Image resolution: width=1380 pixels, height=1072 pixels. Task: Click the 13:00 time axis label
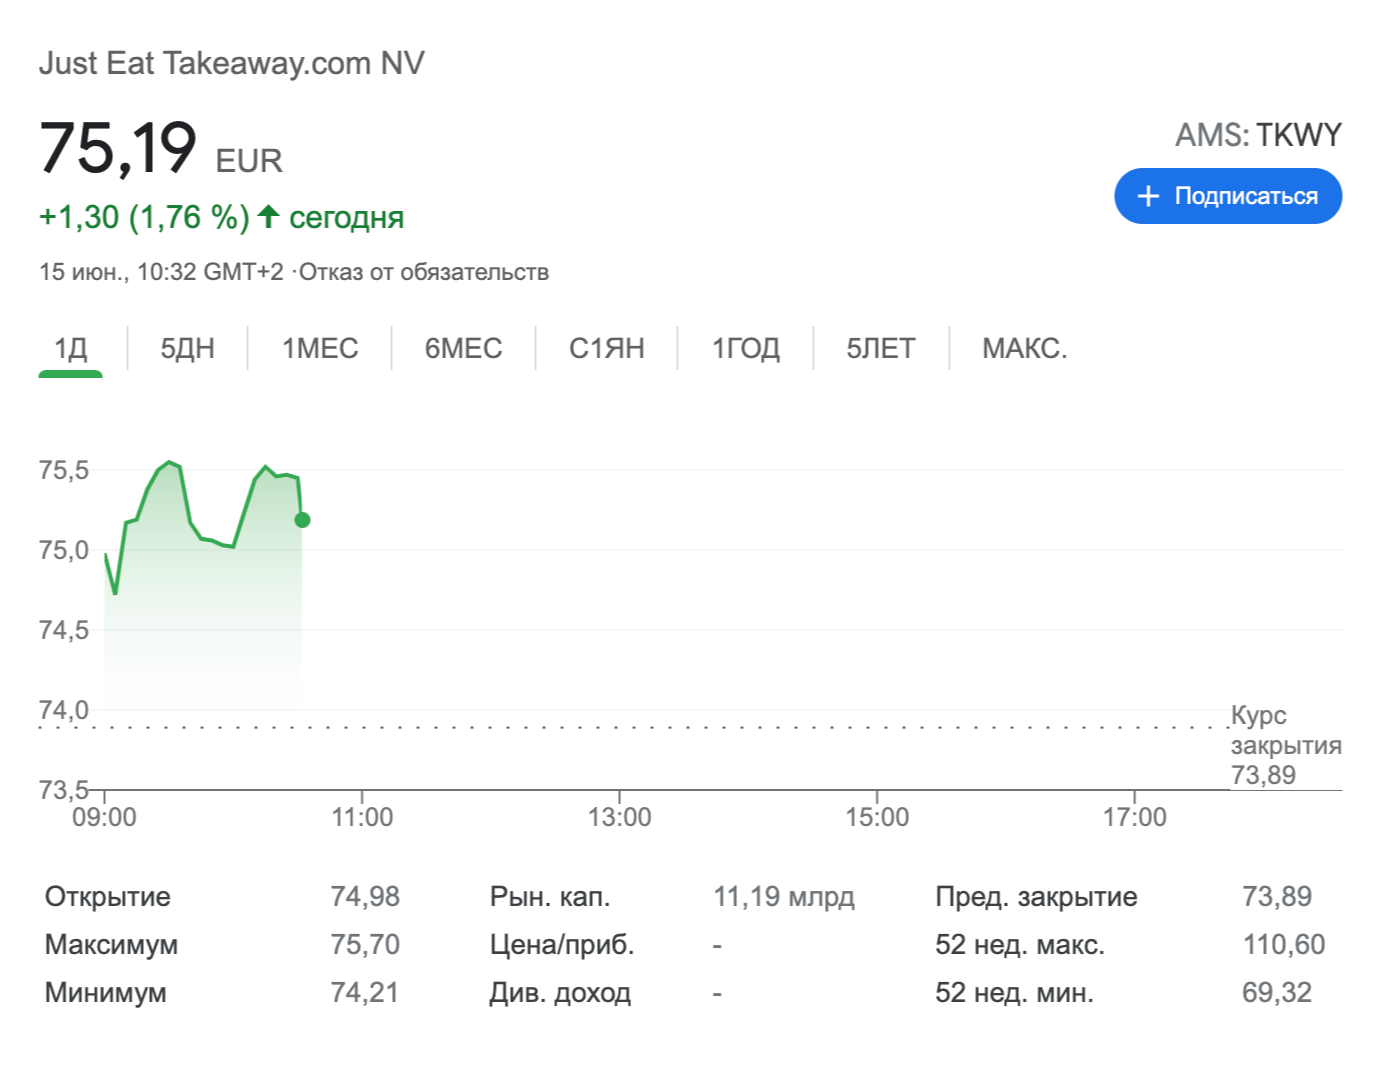(619, 817)
